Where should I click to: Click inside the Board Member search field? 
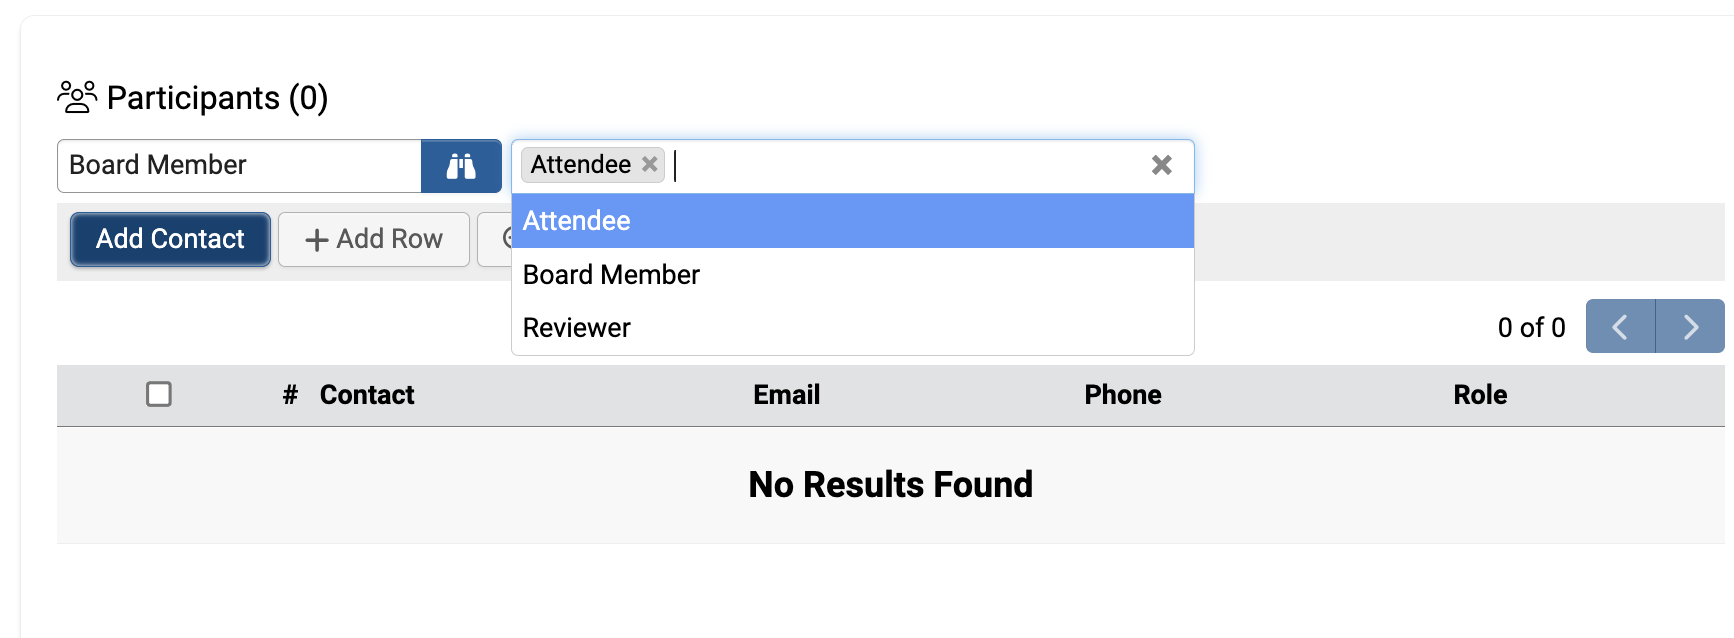pos(239,166)
